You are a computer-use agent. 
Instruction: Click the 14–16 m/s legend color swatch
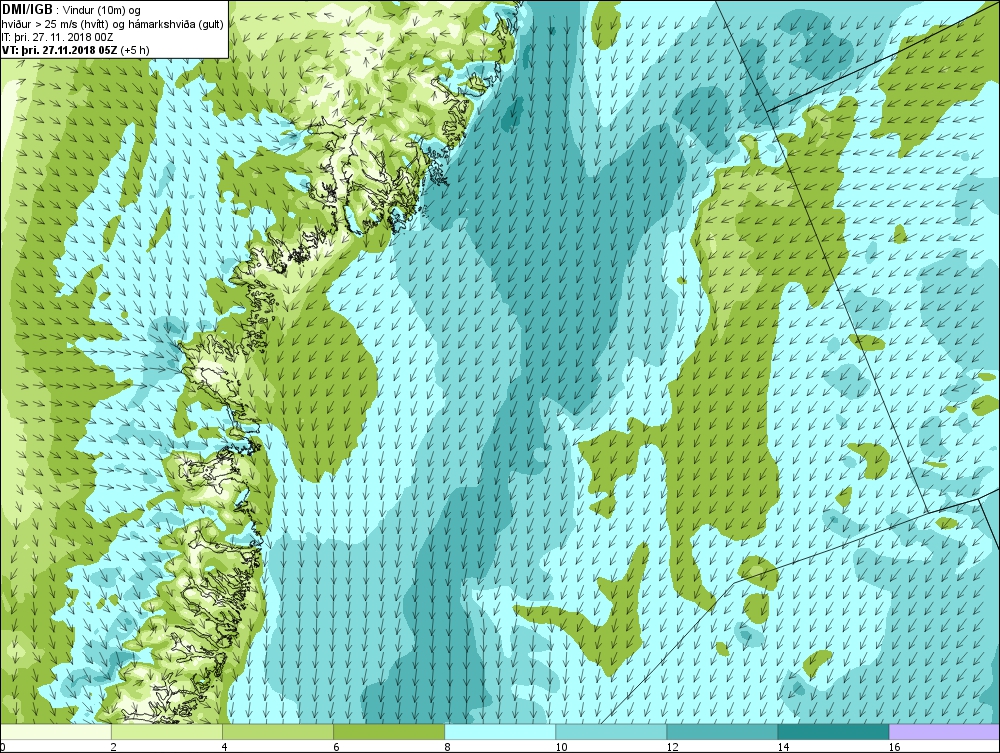tap(833, 732)
